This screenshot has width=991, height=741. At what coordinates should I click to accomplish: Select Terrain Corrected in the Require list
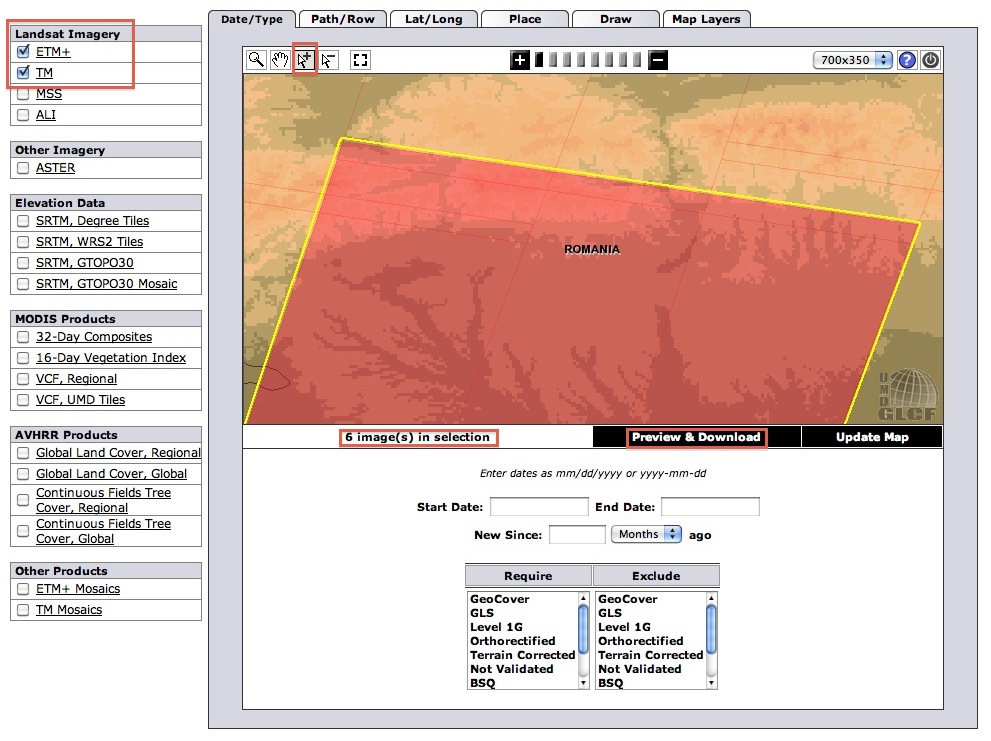(x=523, y=655)
